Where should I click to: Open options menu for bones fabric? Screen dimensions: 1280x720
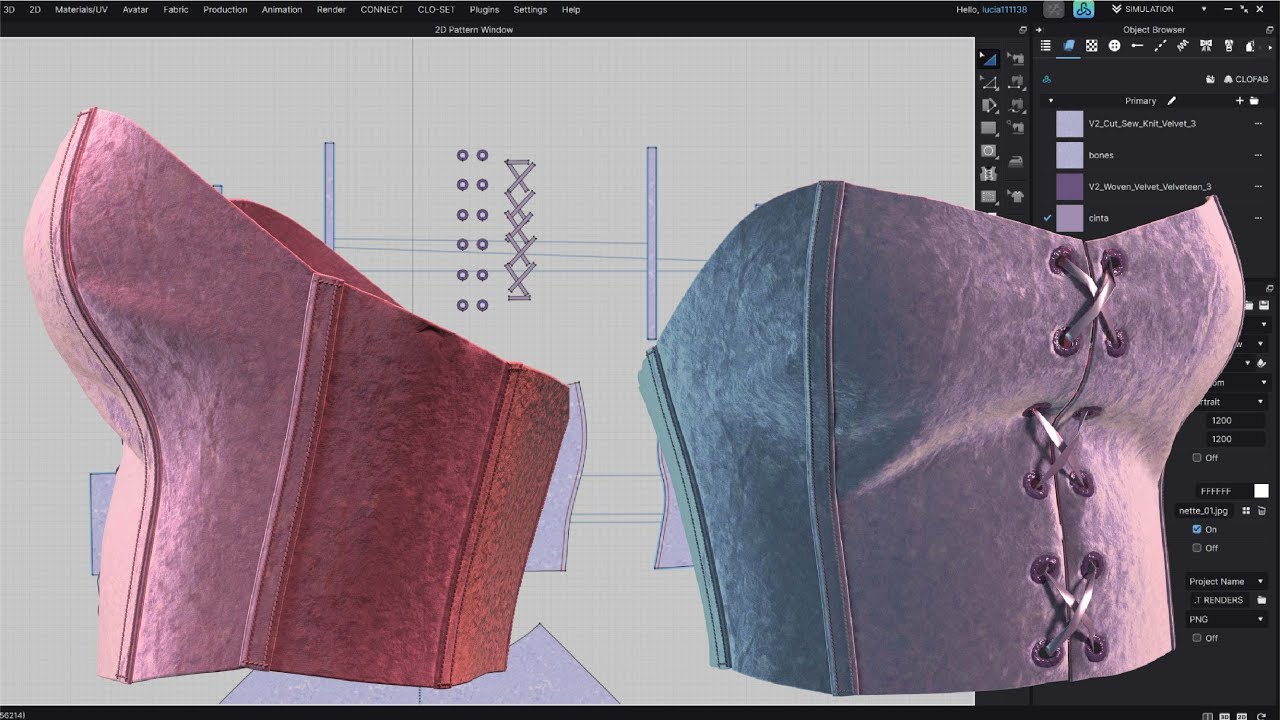click(x=1258, y=155)
